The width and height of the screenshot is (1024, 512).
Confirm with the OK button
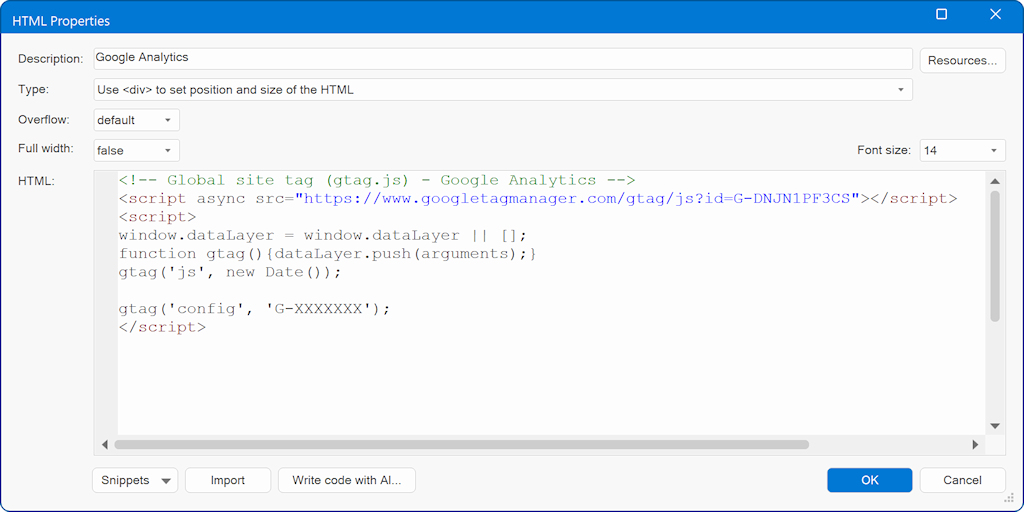(870, 481)
